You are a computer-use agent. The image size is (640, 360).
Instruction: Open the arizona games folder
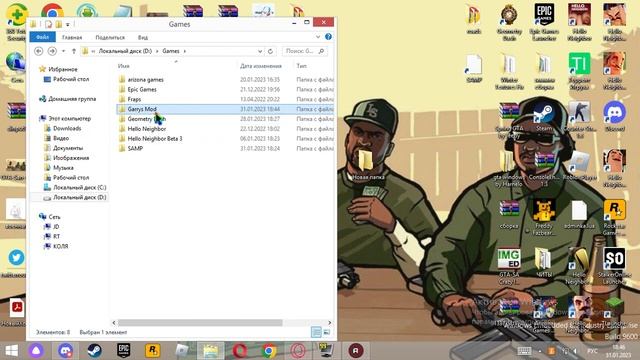pyautogui.click(x=225, y=80)
